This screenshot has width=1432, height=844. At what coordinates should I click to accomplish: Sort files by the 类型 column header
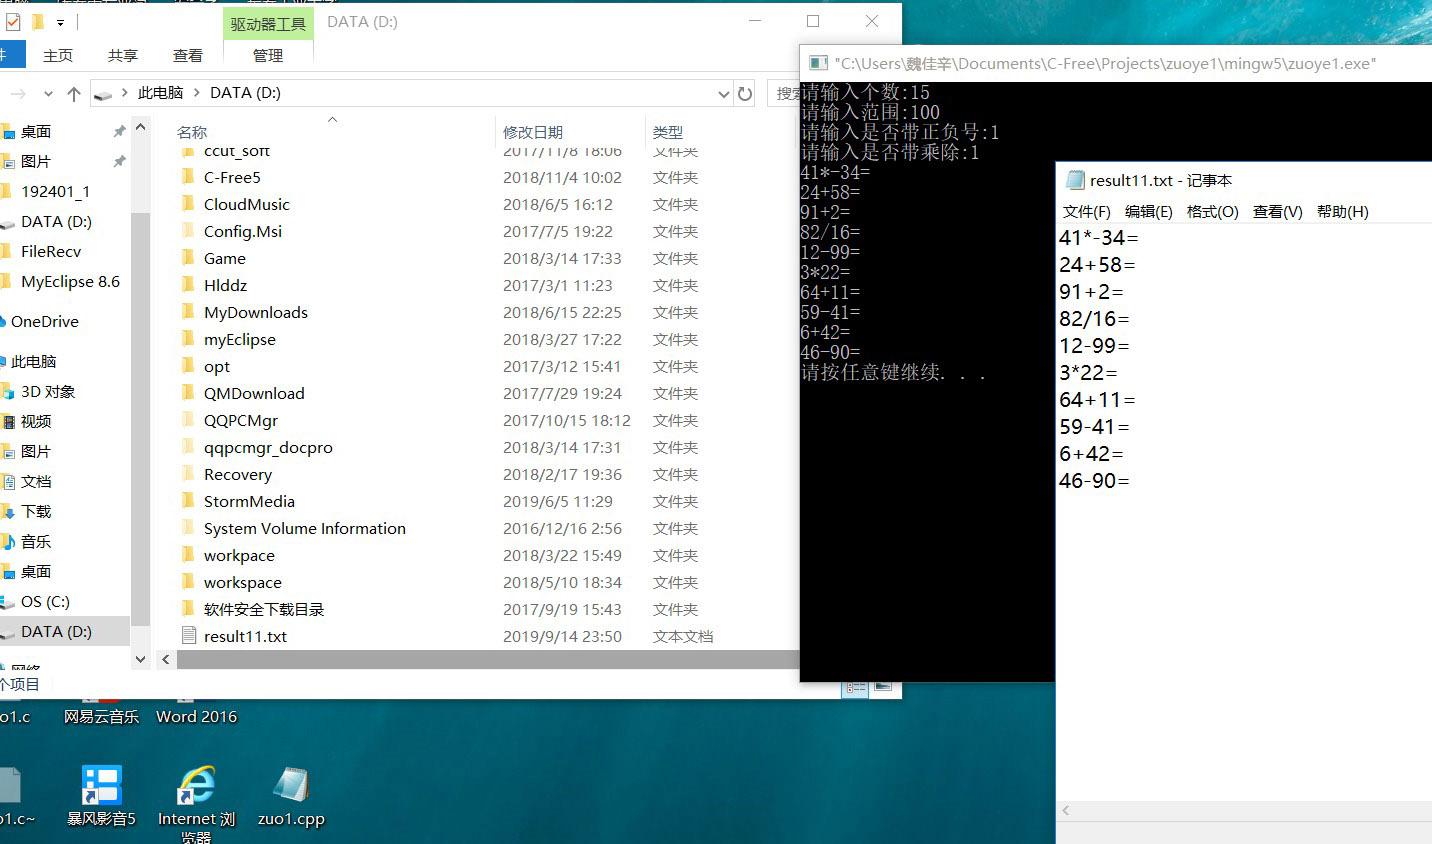click(x=668, y=132)
